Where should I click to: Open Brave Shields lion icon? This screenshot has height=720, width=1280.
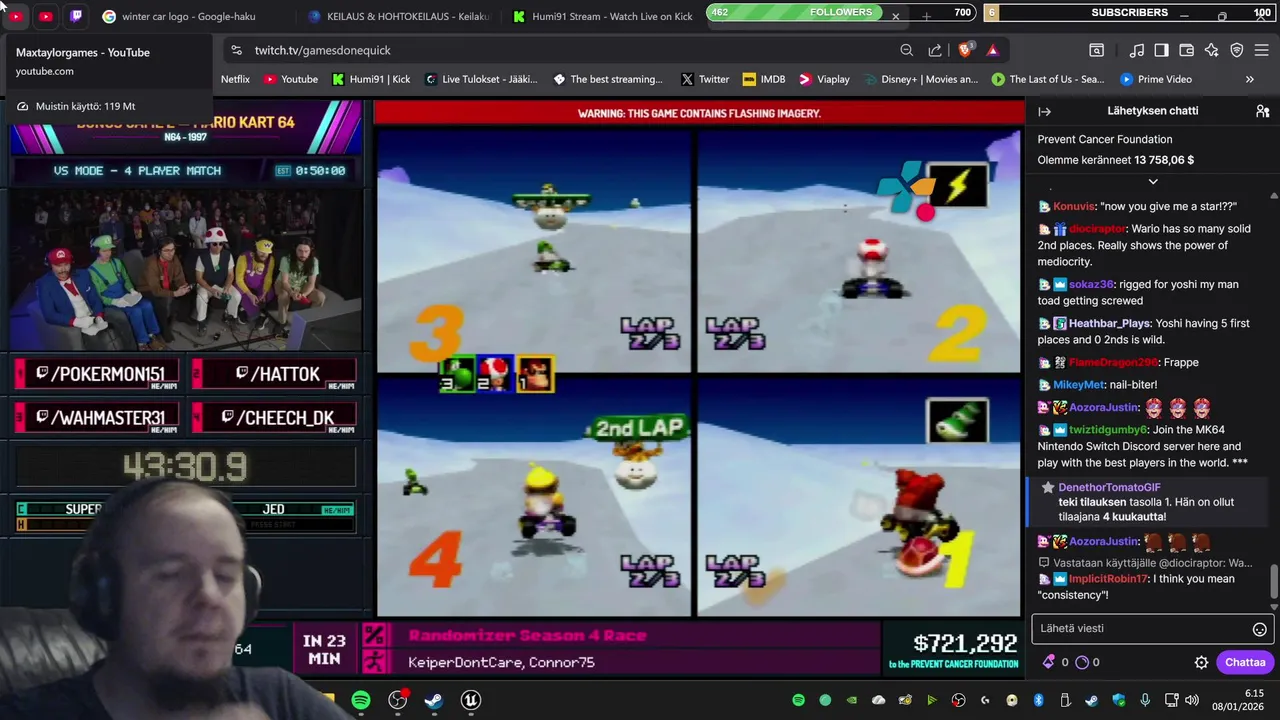pos(965,50)
